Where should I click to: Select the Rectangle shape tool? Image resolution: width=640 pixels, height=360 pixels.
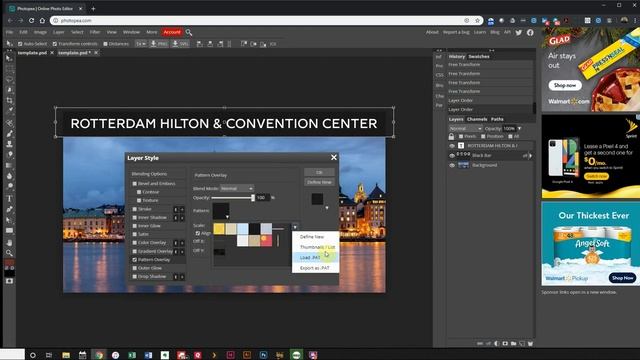pos(9,231)
